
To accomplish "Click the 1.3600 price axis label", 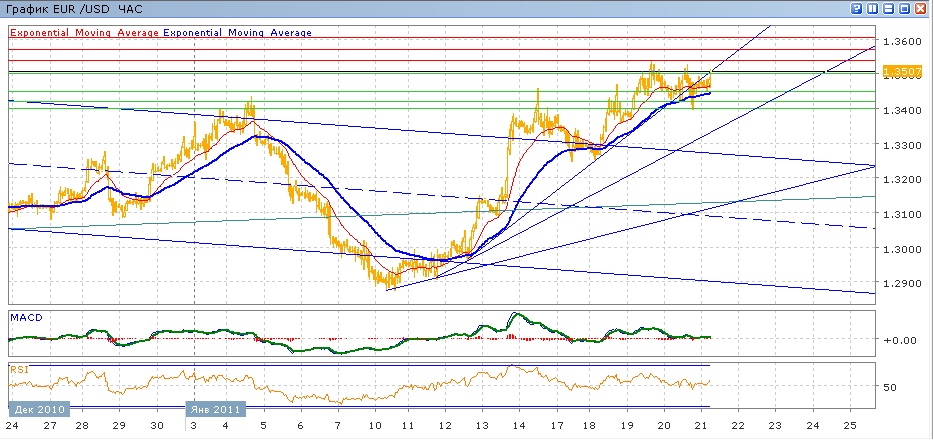I will point(902,41).
